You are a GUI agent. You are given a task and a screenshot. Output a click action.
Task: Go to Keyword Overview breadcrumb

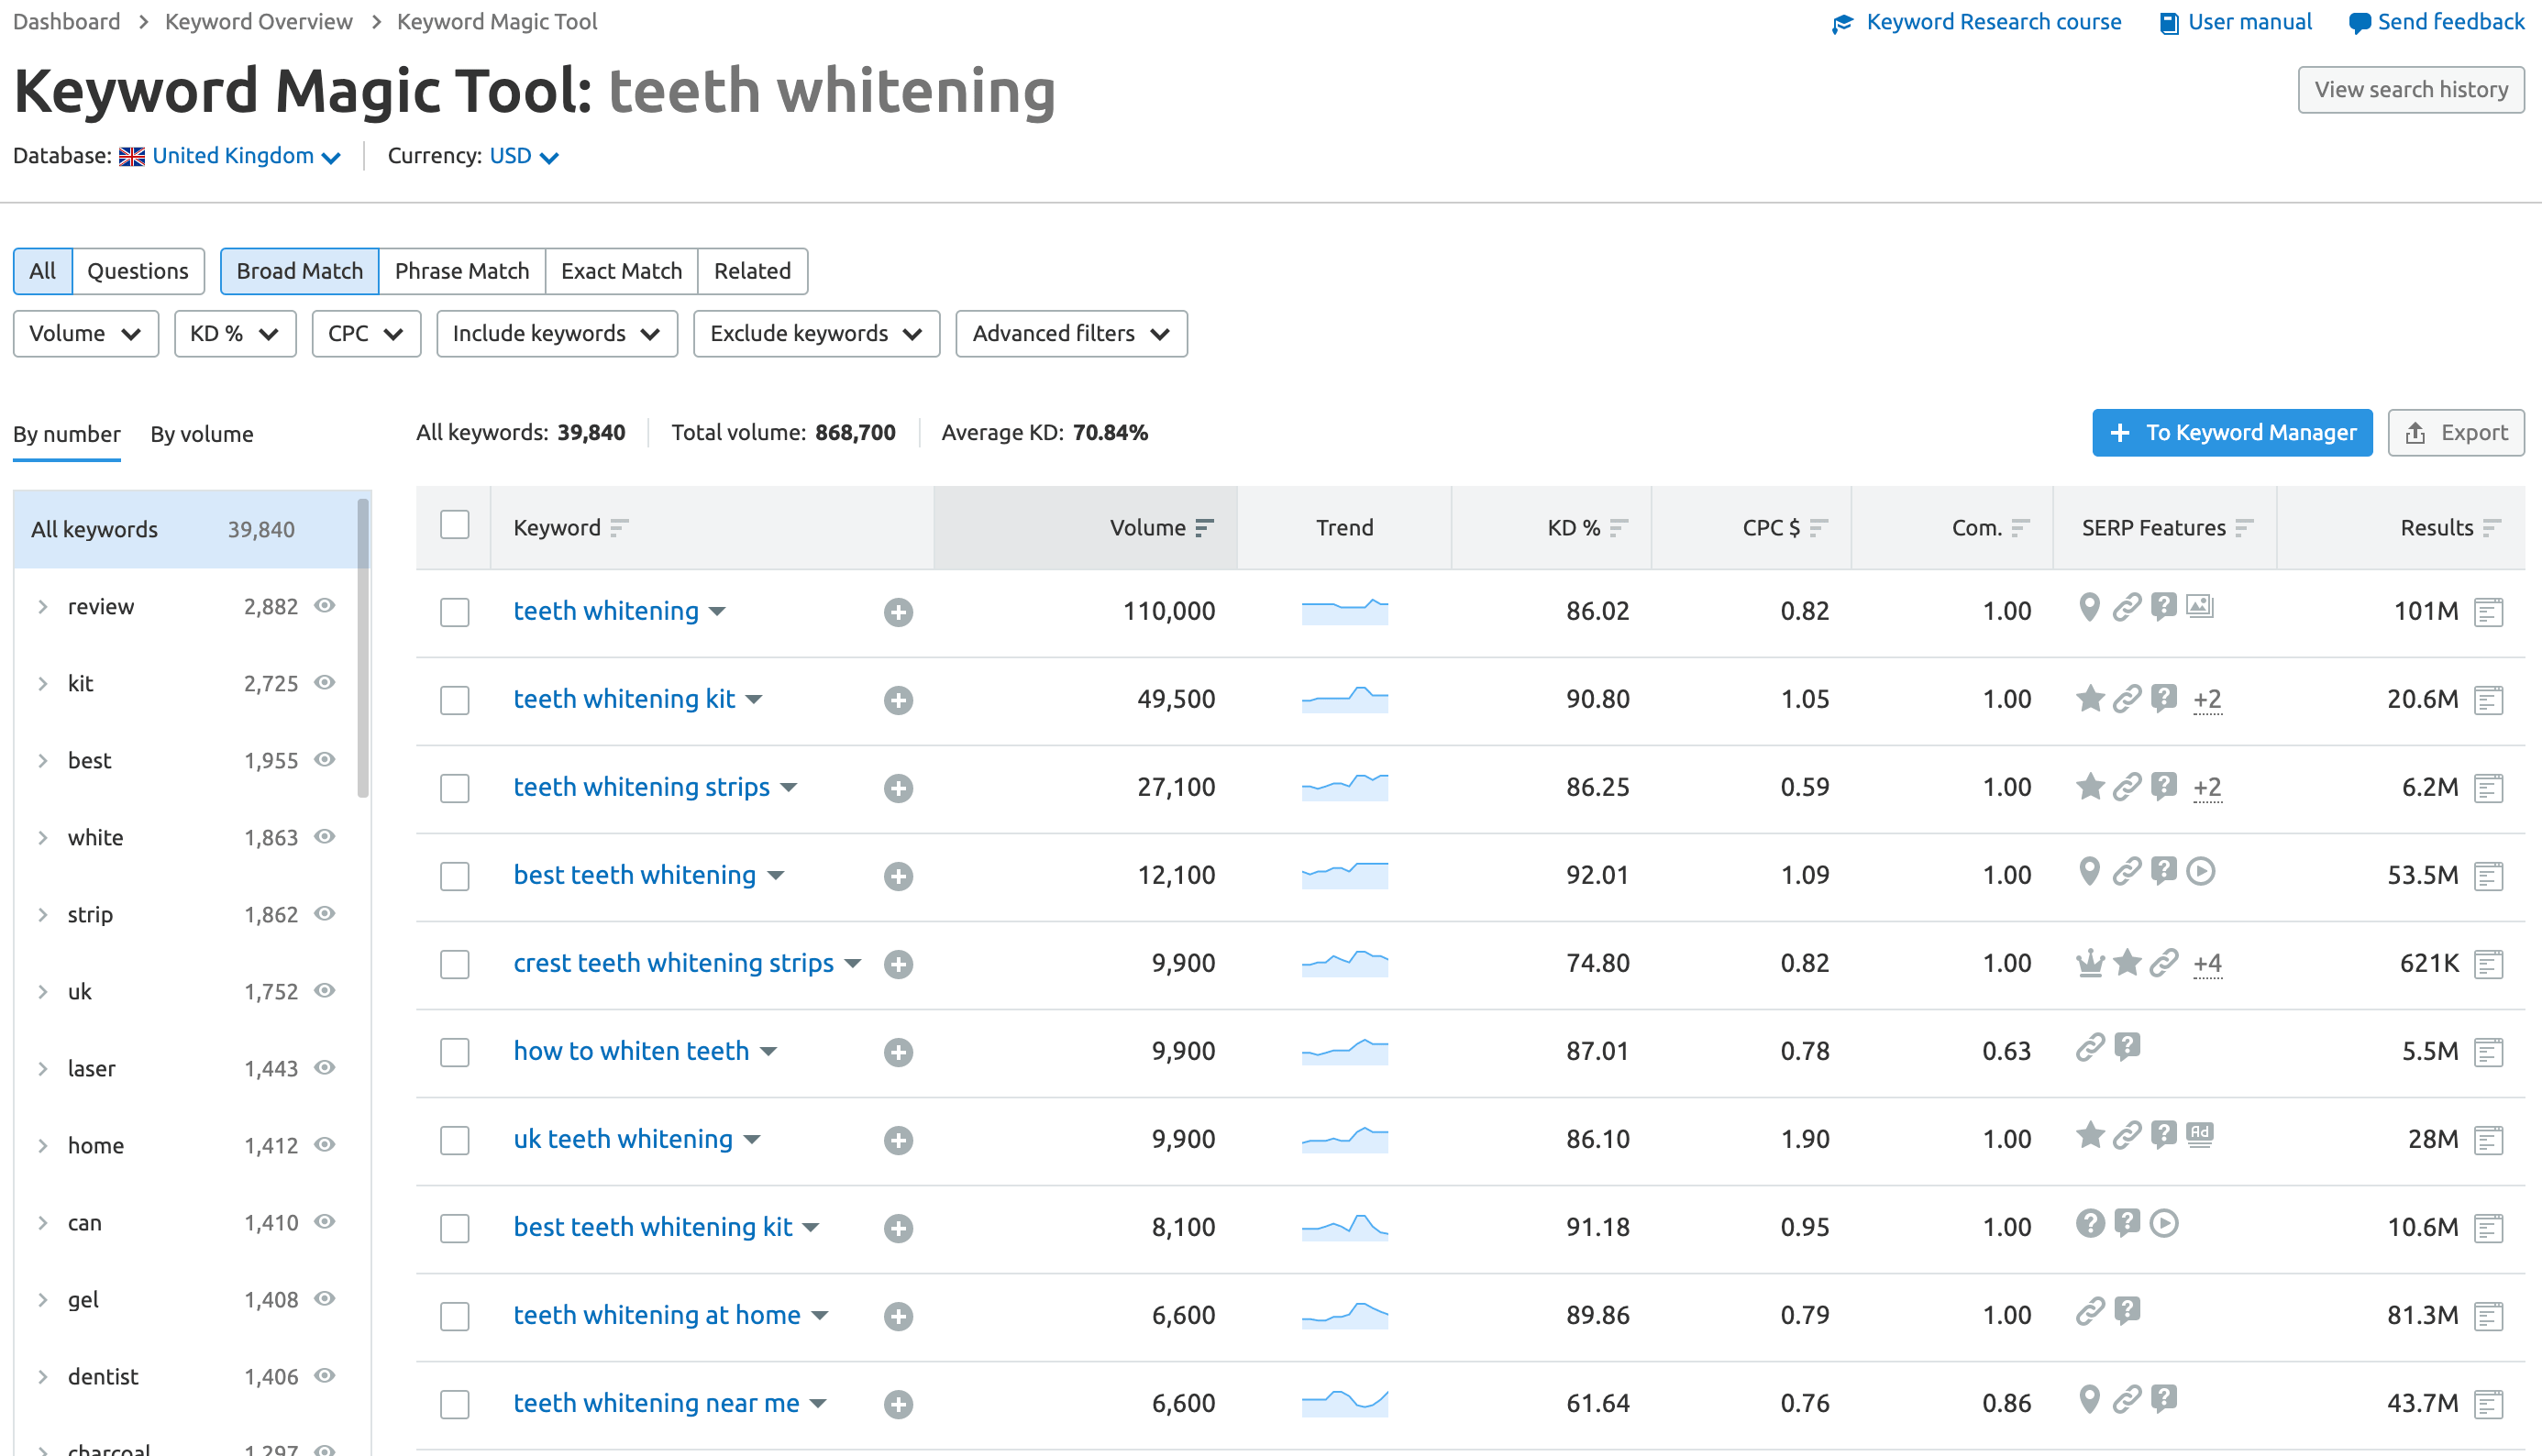[258, 21]
